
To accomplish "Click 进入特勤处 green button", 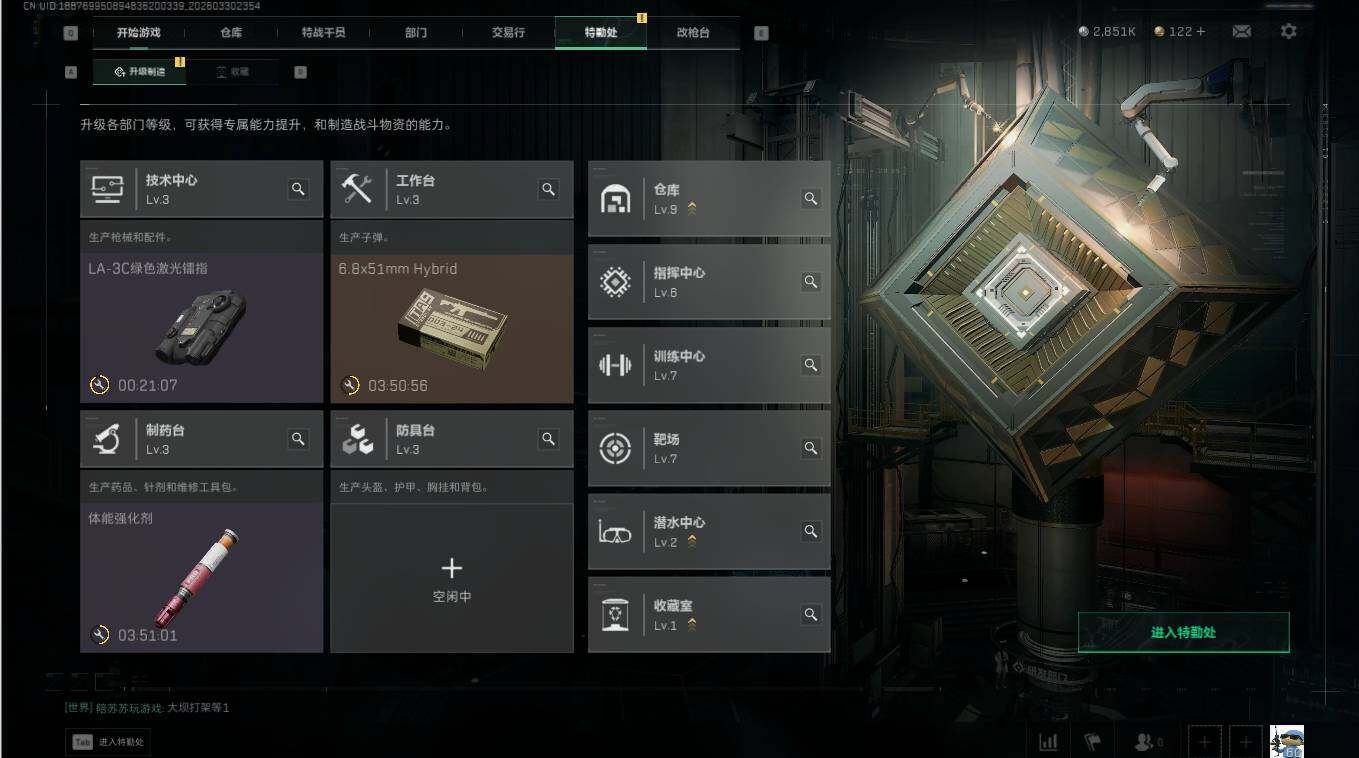I will click(1183, 633).
